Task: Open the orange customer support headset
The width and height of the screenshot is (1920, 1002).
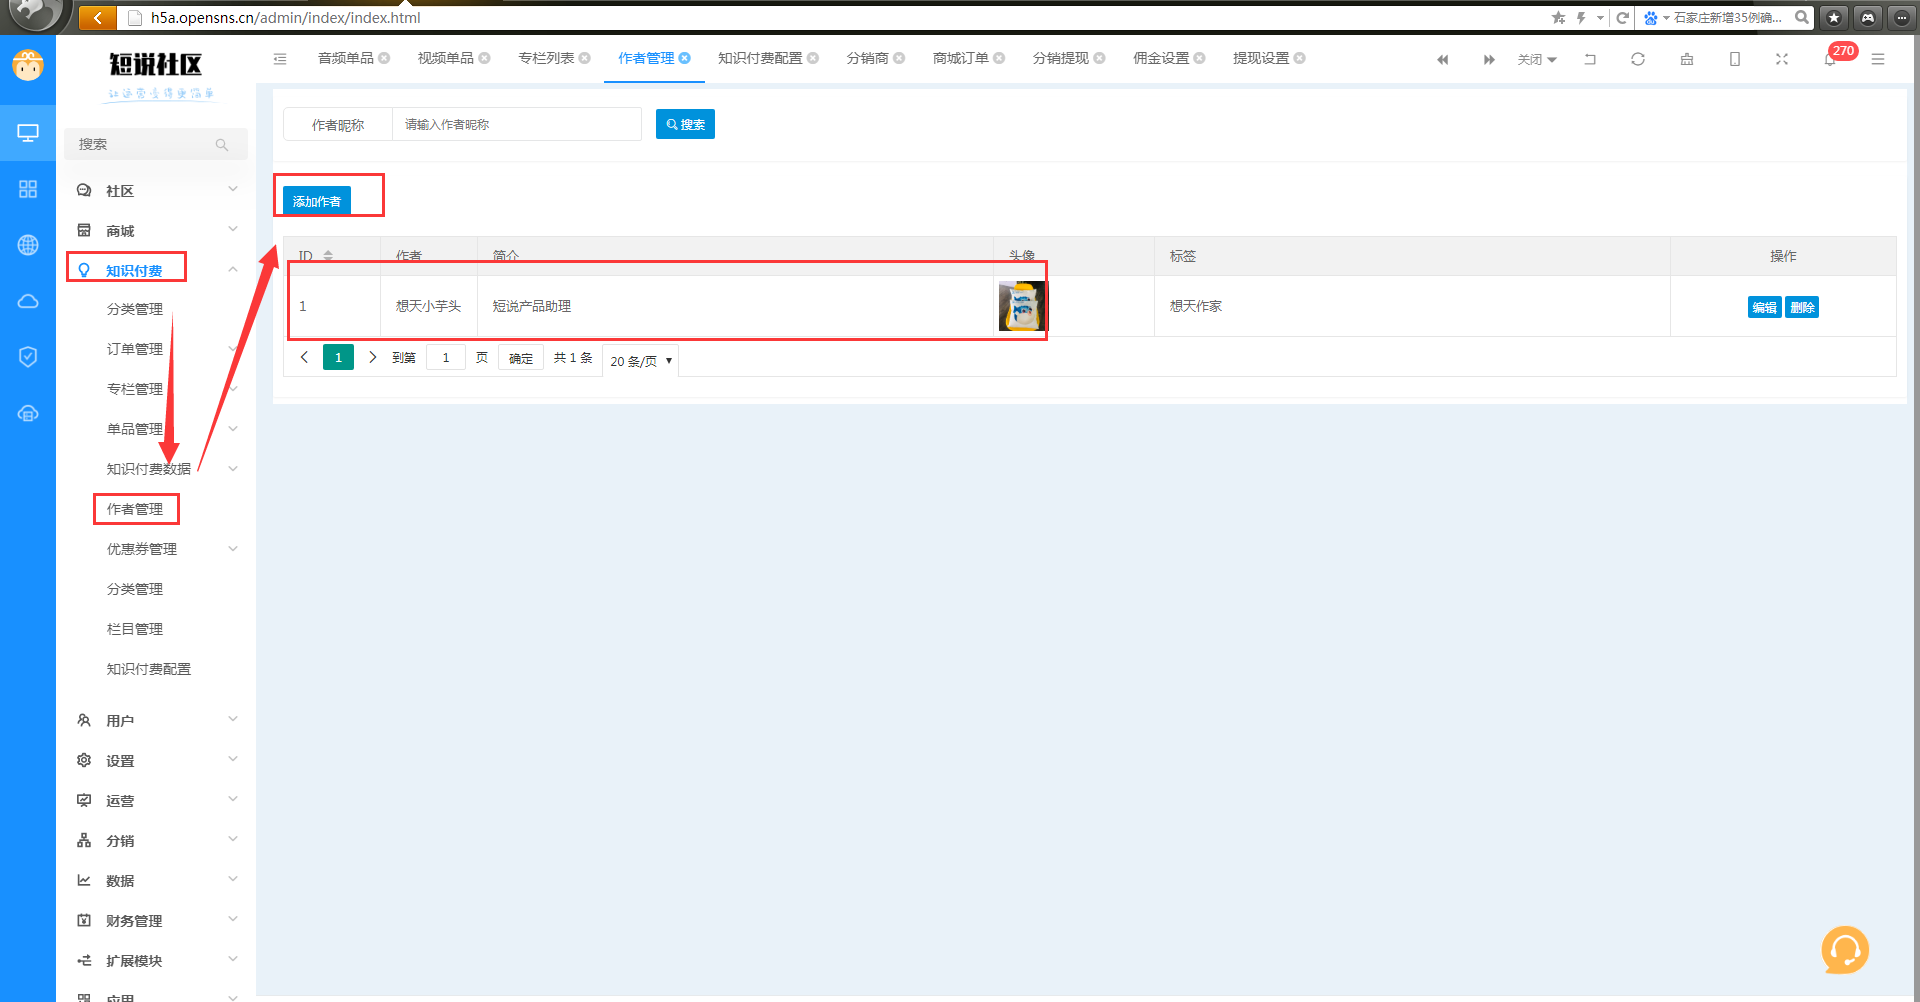Action: click(x=1845, y=949)
